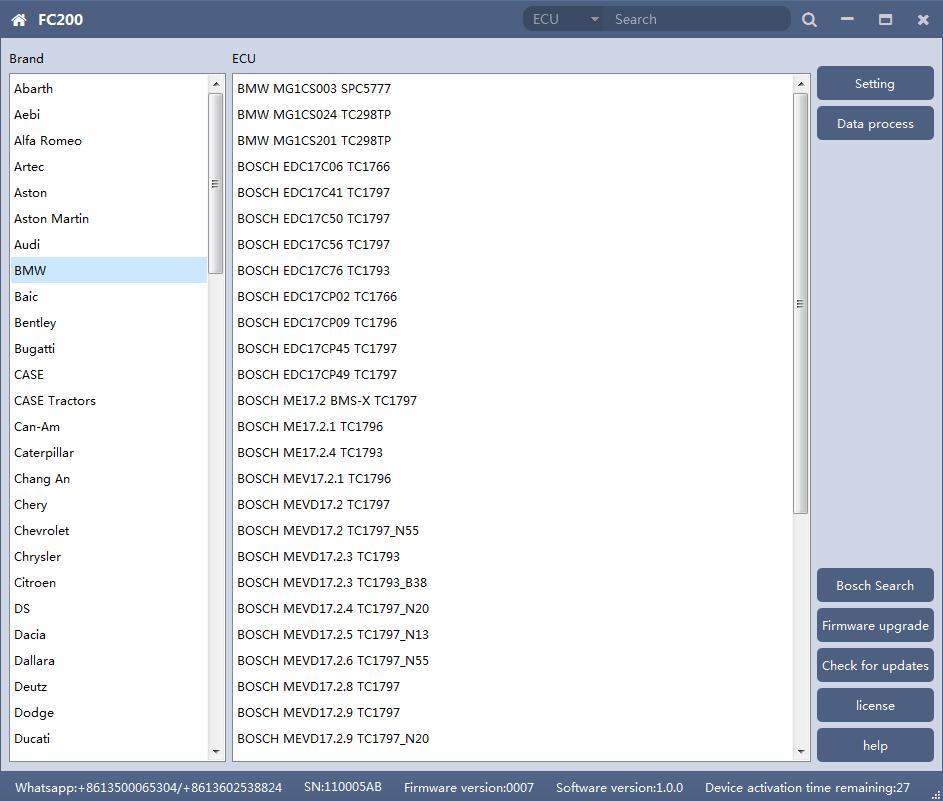Select BOSCH MEVD17.2.3 TC1793_B38 ECU

(x=332, y=583)
